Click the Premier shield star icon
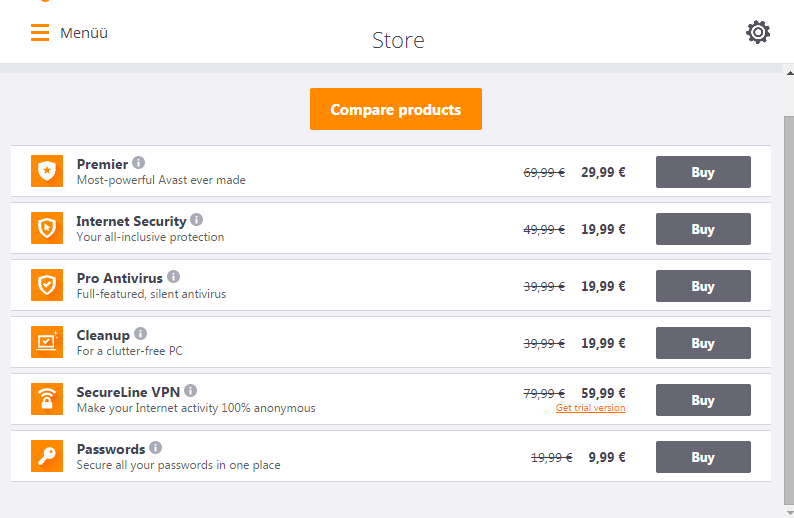The width and height of the screenshot is (794, 518). pyautogui.click(x=47, y=171)
